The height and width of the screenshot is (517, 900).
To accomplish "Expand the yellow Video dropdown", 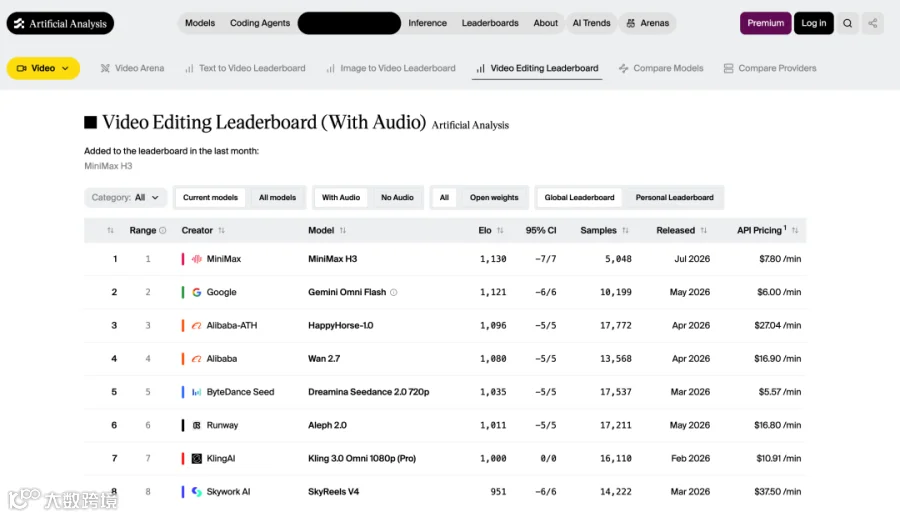I will pos(43,68).
